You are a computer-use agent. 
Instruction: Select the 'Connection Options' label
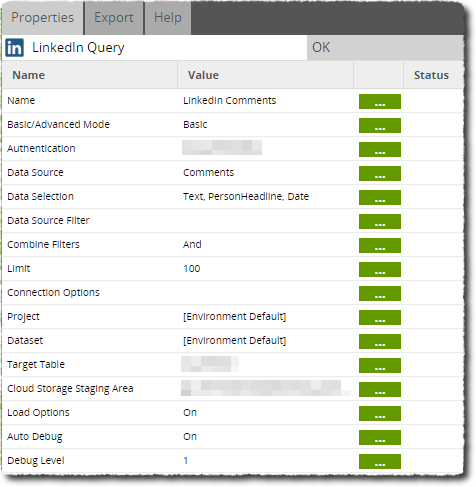click(x=53, y=292)
